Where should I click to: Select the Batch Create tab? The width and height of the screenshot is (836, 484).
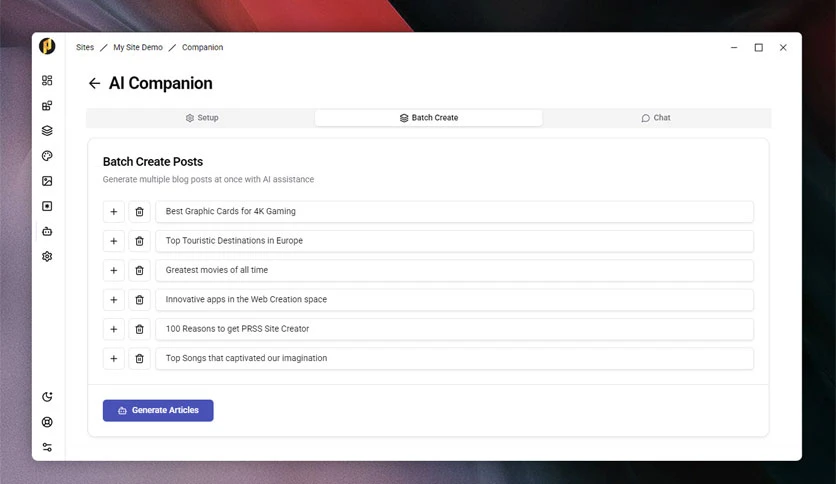pos(429,118)
